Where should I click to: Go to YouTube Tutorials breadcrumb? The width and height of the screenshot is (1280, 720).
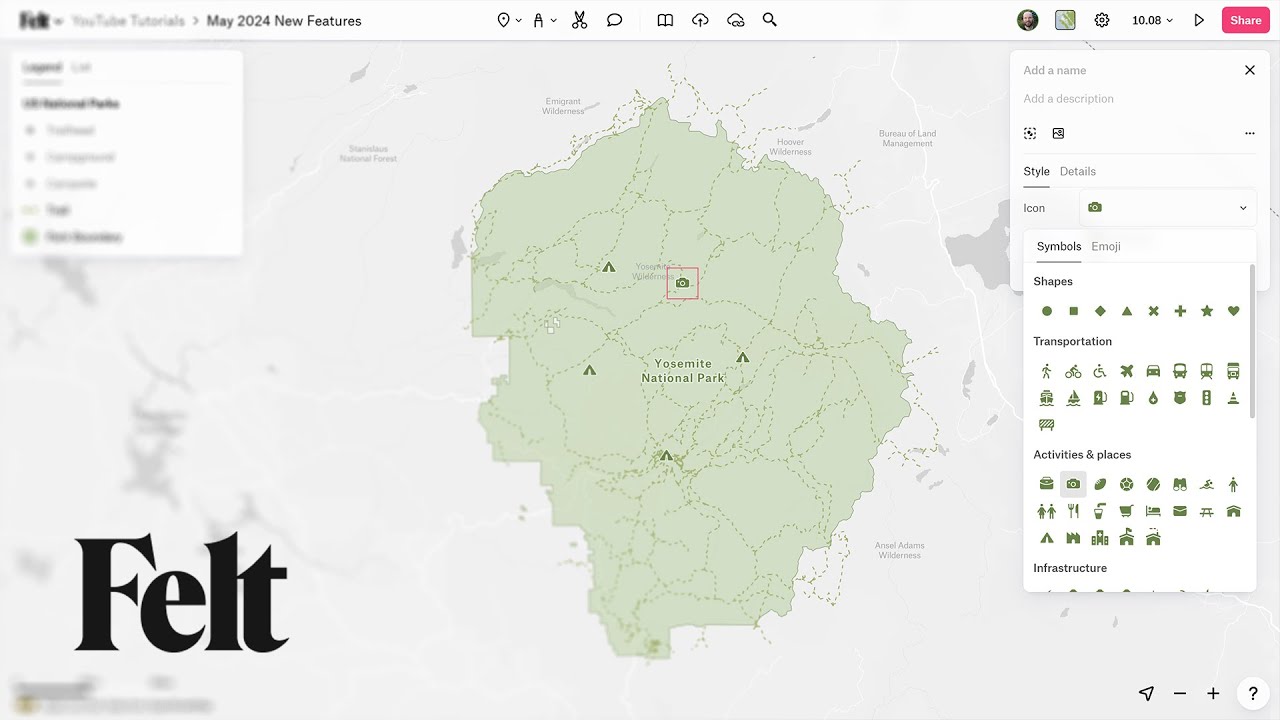[128, 21]
